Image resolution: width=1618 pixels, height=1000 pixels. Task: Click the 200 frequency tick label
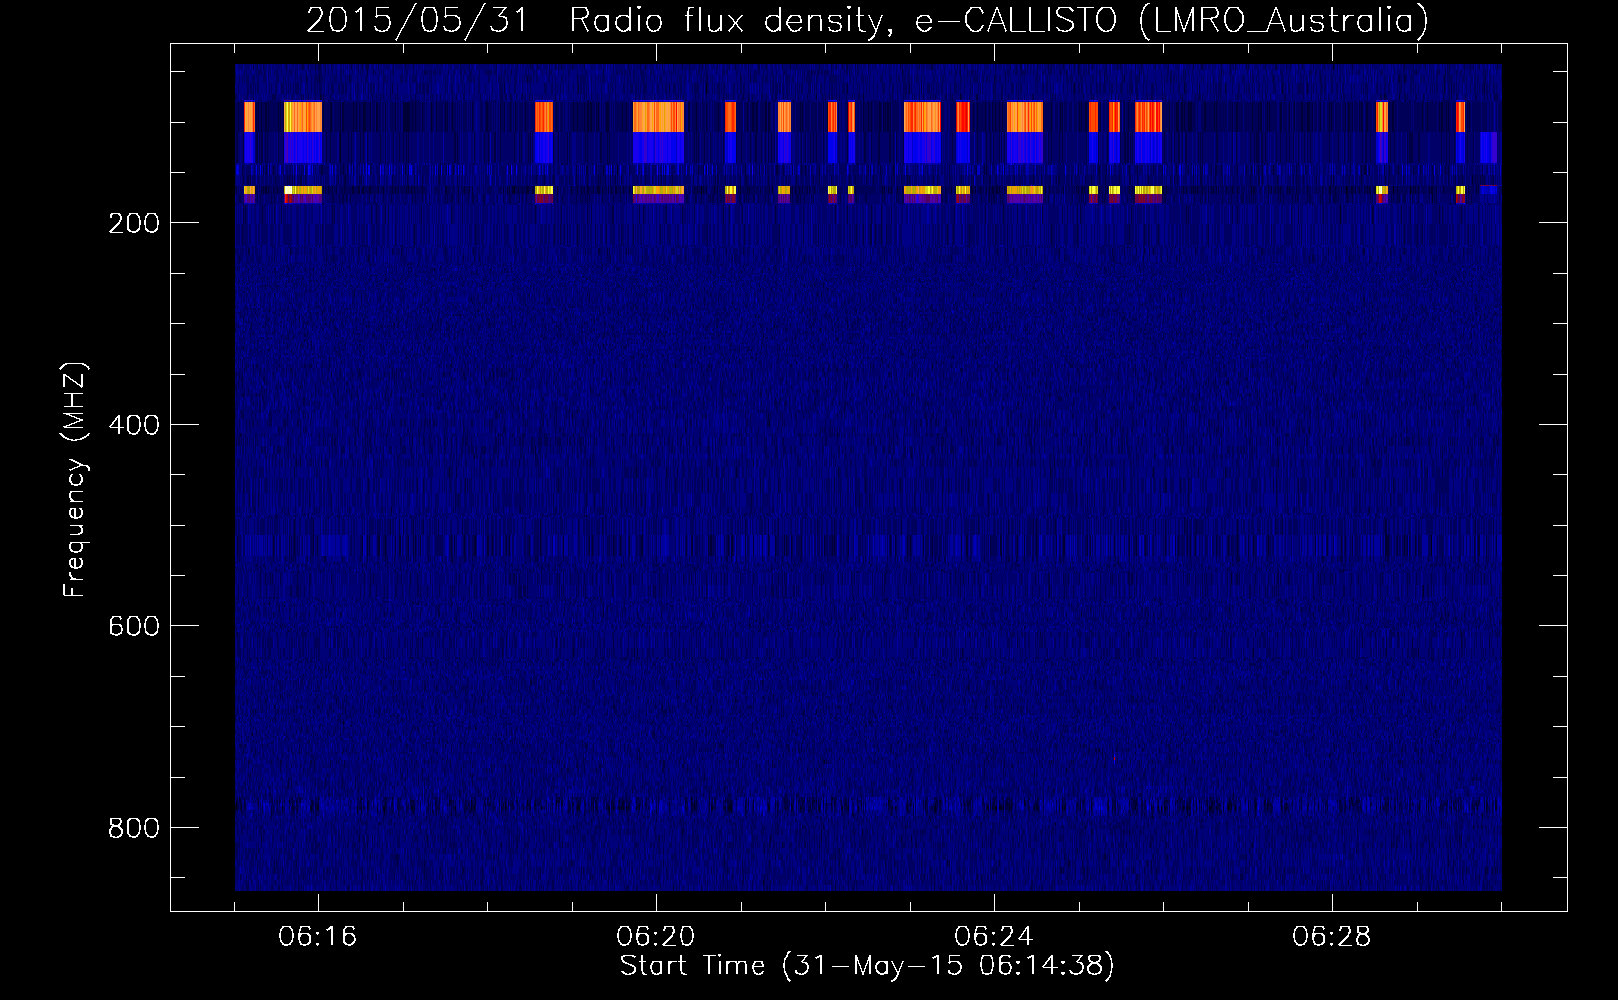click(x=134, y=223)
